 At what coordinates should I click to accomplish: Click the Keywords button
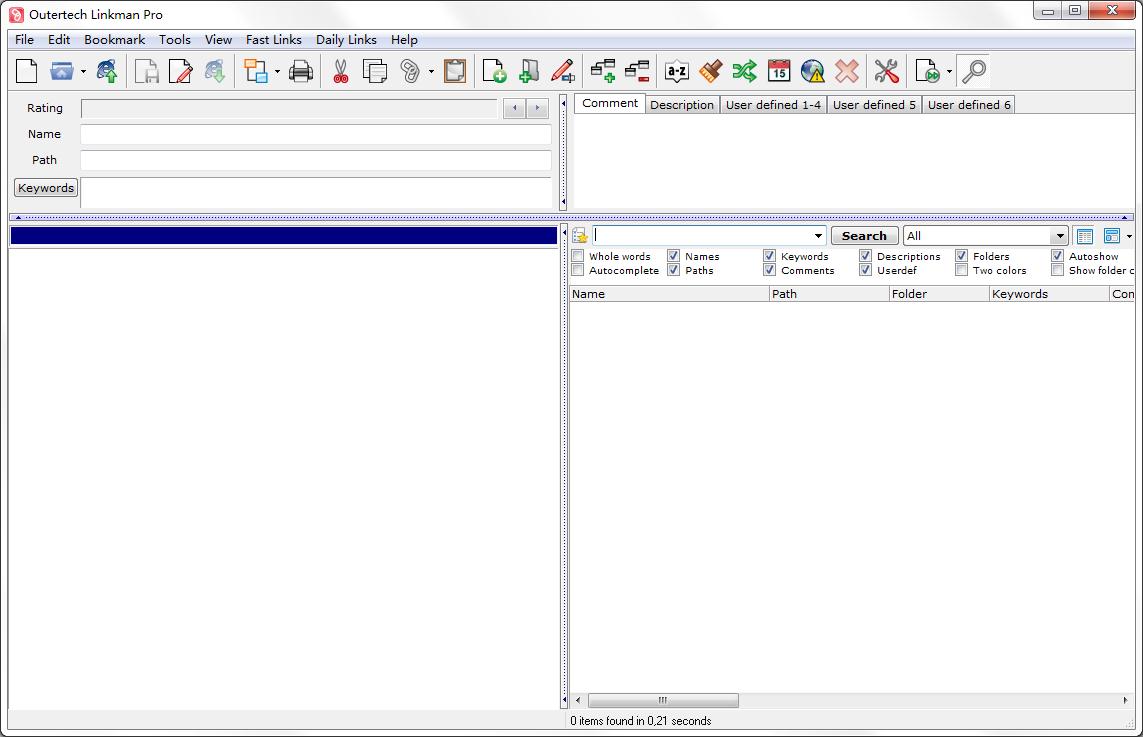(46, 188)
